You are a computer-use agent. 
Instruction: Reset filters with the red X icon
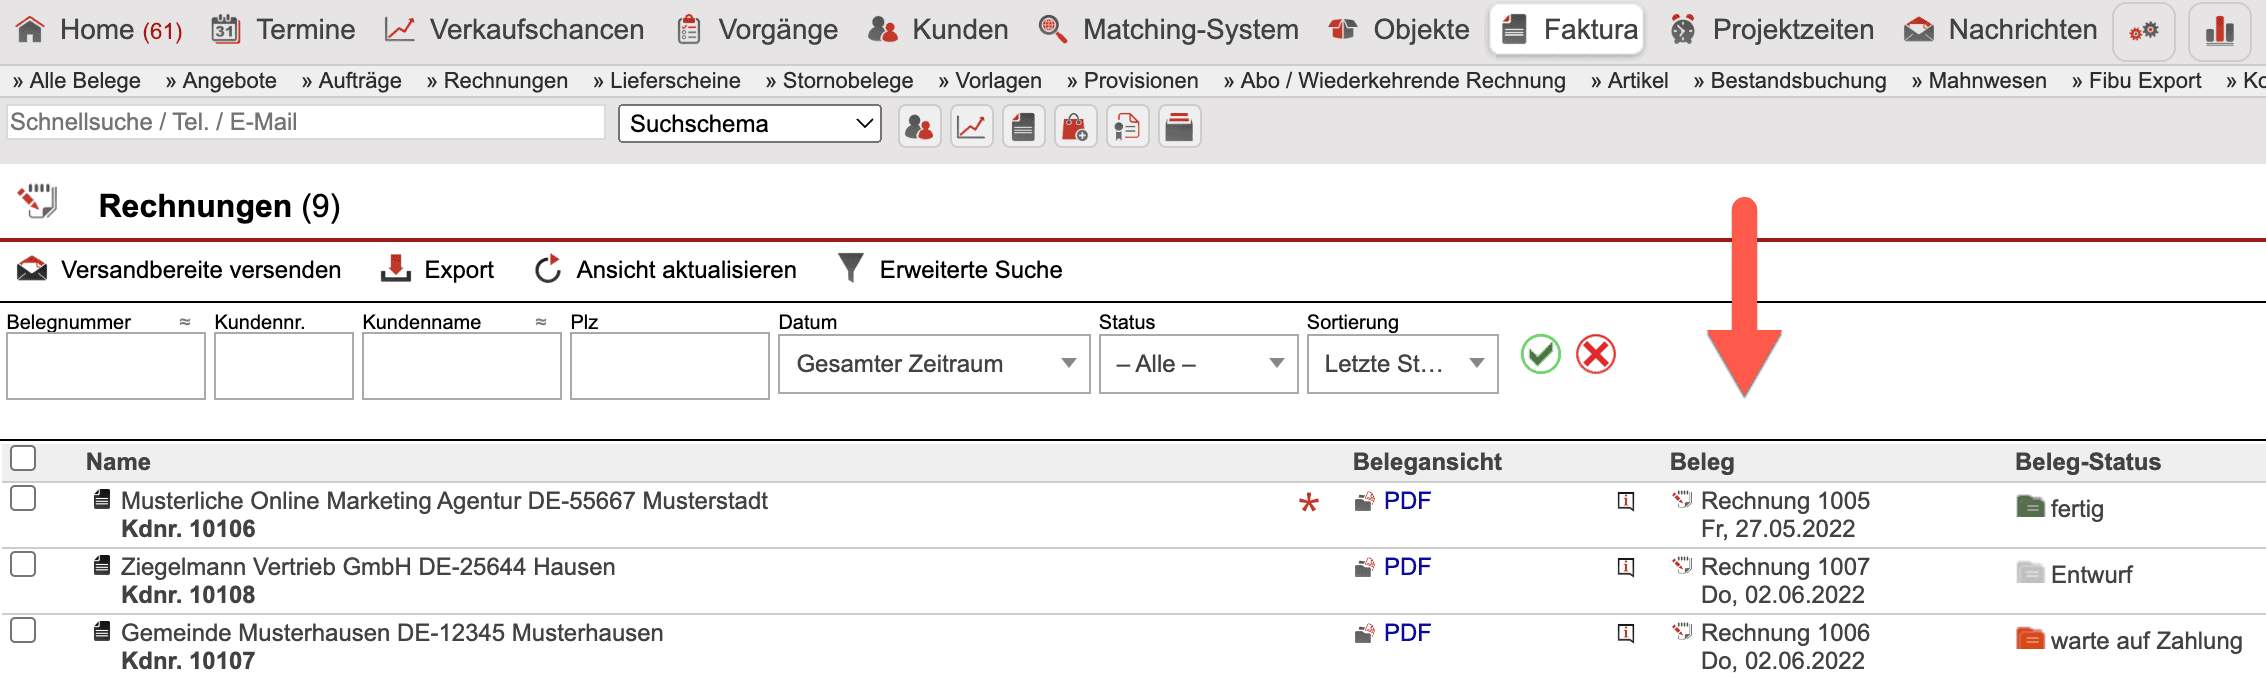click(1596, 355)
